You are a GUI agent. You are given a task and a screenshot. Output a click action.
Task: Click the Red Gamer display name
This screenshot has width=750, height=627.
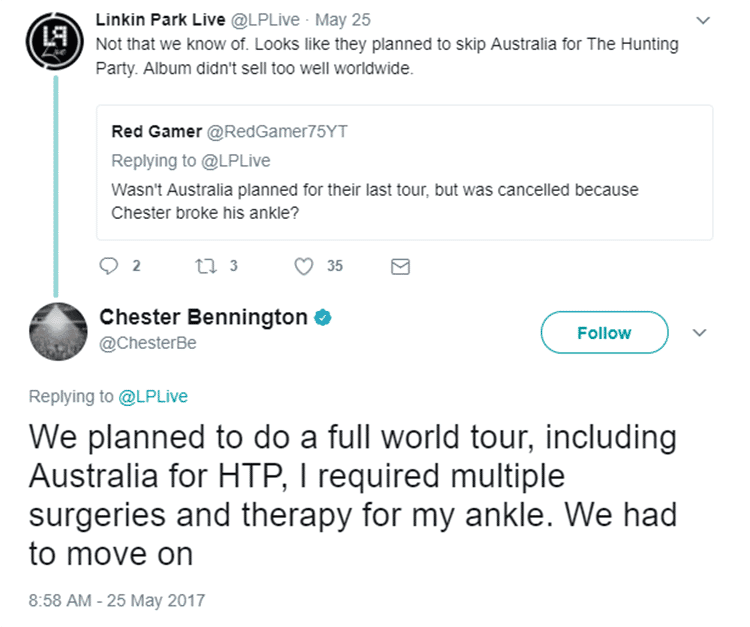point(155,133)
